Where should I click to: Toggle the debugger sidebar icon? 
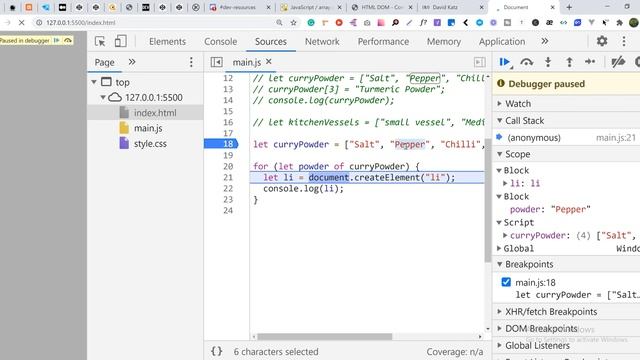[x=480, y=62]
